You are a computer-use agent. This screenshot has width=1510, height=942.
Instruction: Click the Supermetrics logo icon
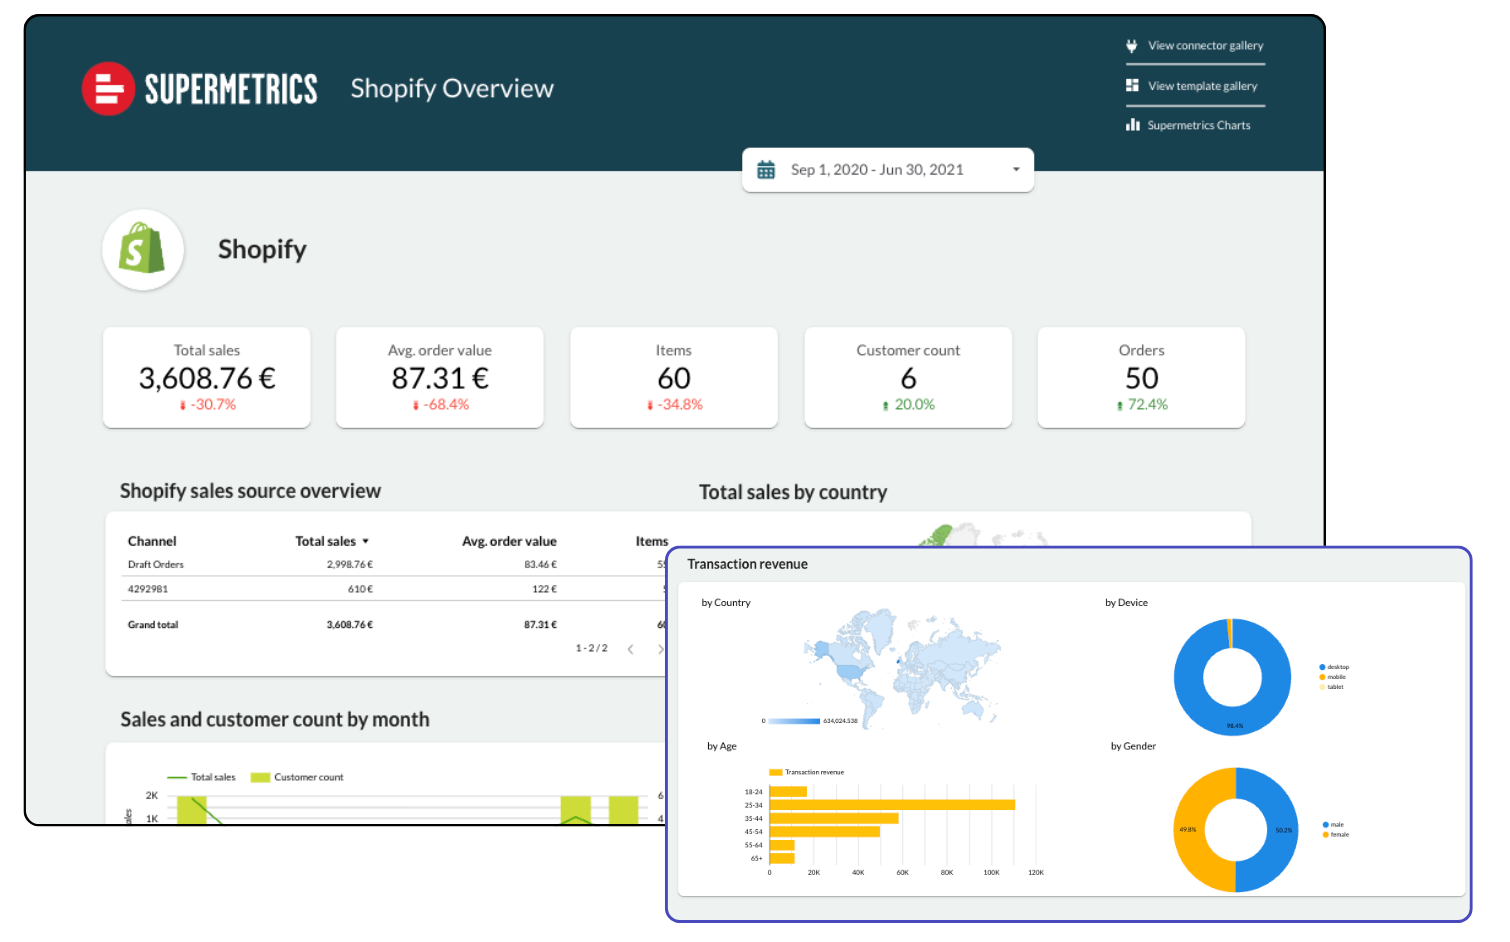click(x=108, y=89)
